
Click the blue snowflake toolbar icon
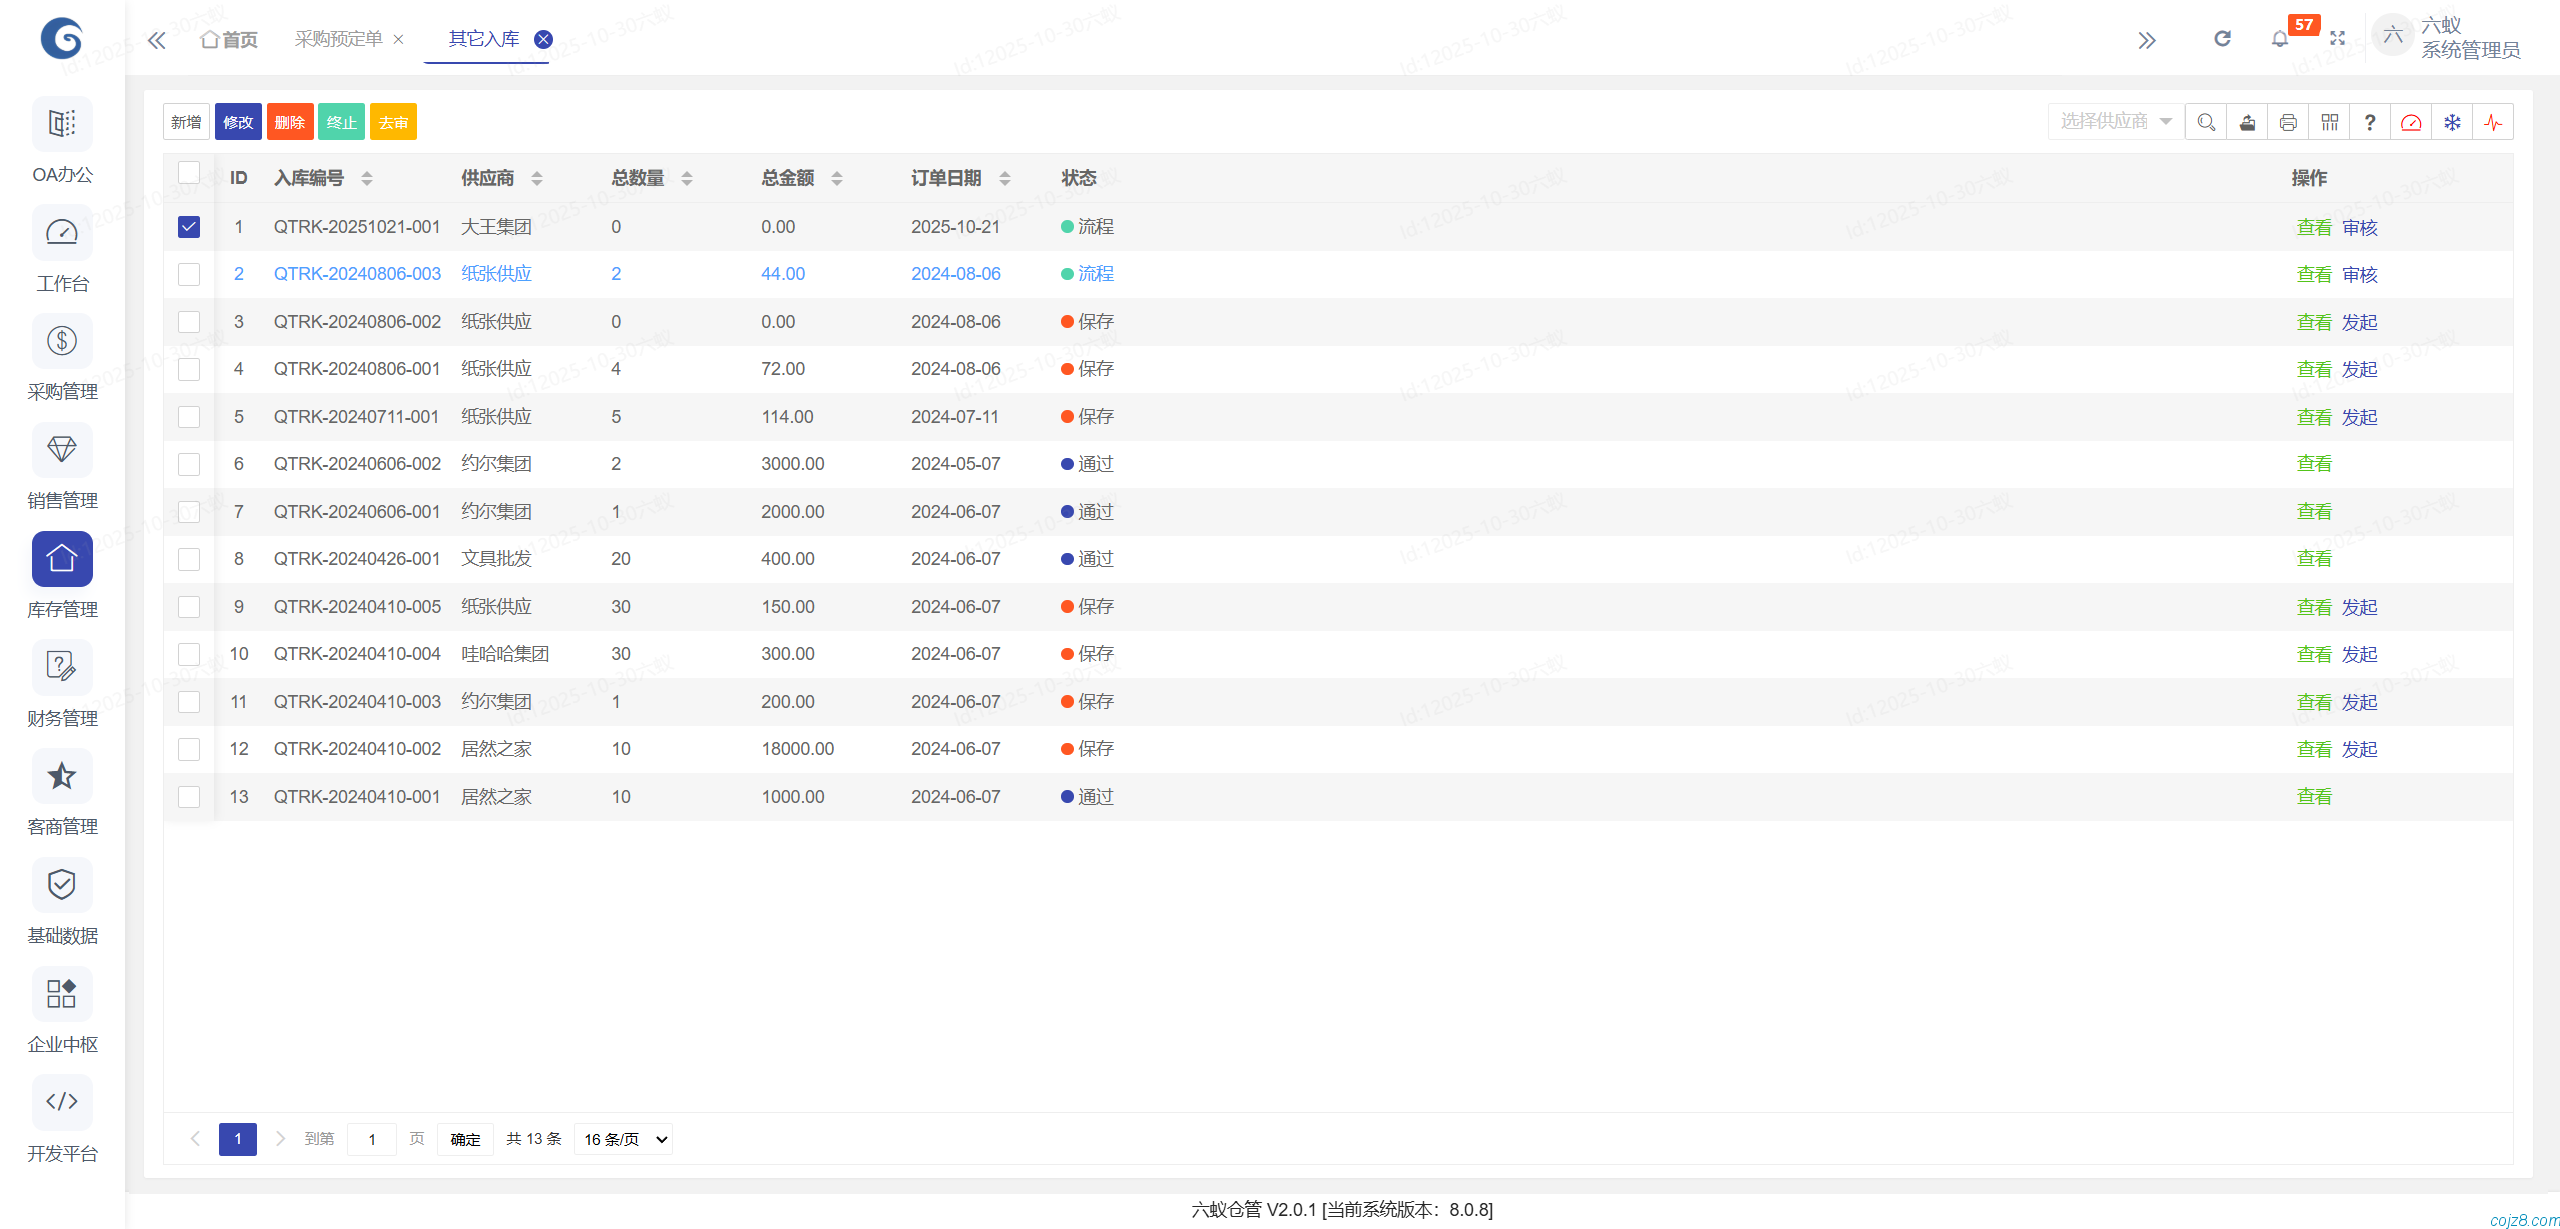click(x=2452, y=122)
